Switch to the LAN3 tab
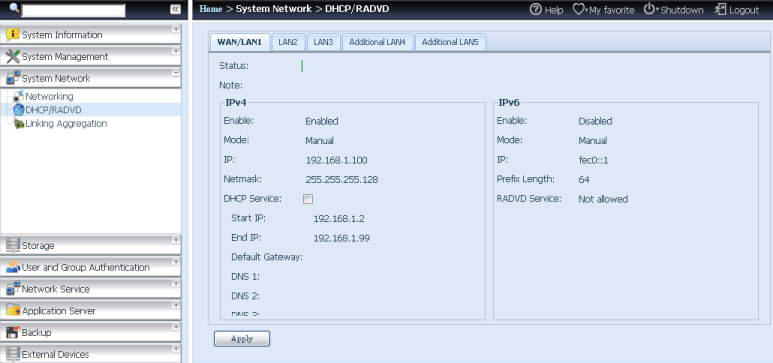This screenshot has height=363, width=773. 323,42
